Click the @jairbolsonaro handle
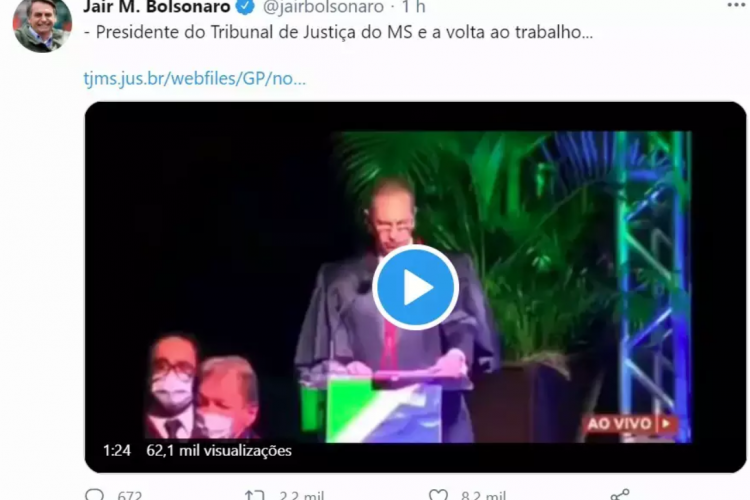 point(323,7)
